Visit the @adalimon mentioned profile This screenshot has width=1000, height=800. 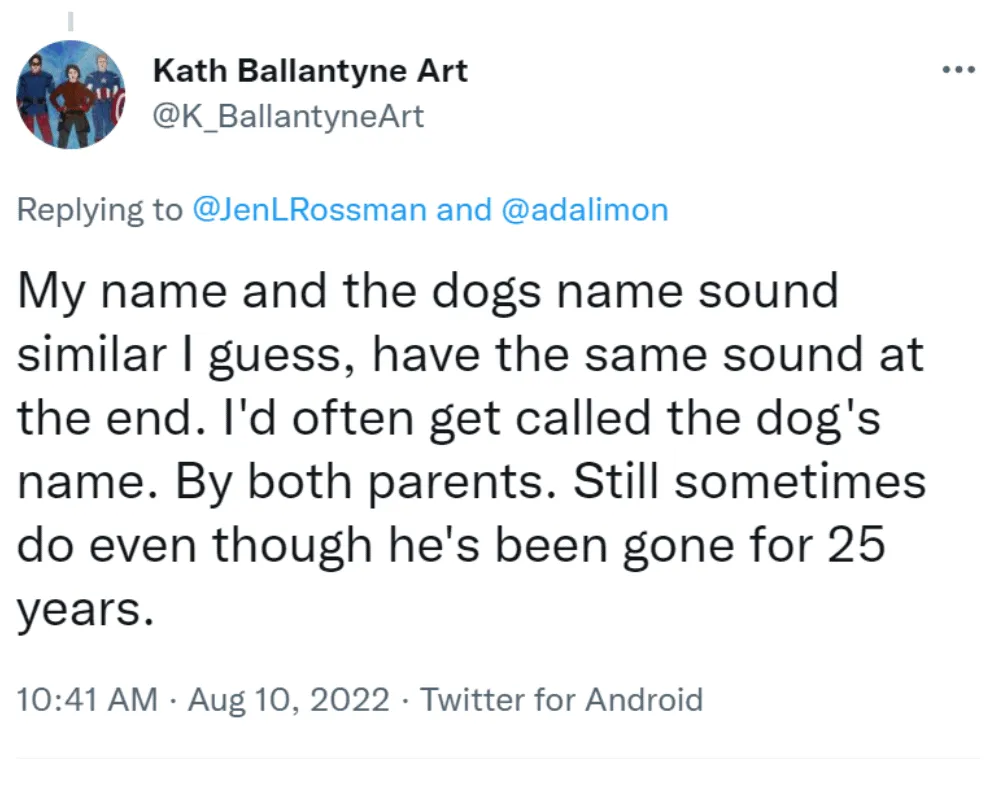(585, 210)
